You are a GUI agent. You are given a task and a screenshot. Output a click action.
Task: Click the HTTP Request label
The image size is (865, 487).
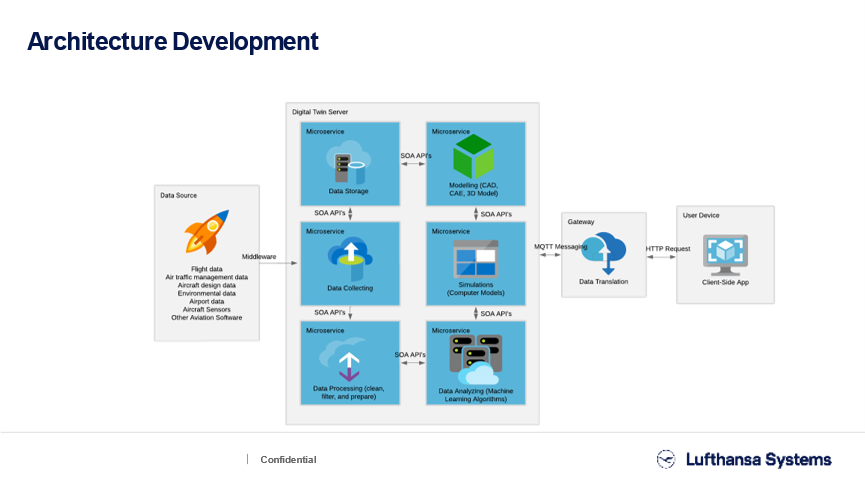coord(668,249)
